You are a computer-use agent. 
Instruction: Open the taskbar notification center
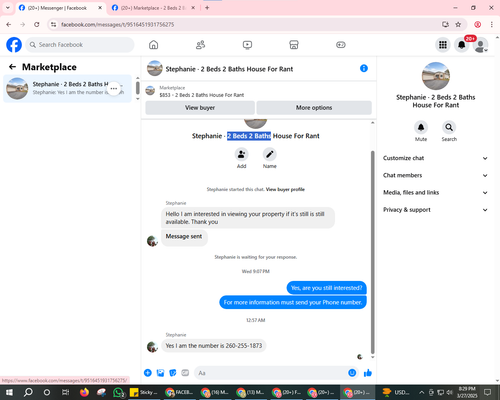pyautogui.click(x=488, y=392)
